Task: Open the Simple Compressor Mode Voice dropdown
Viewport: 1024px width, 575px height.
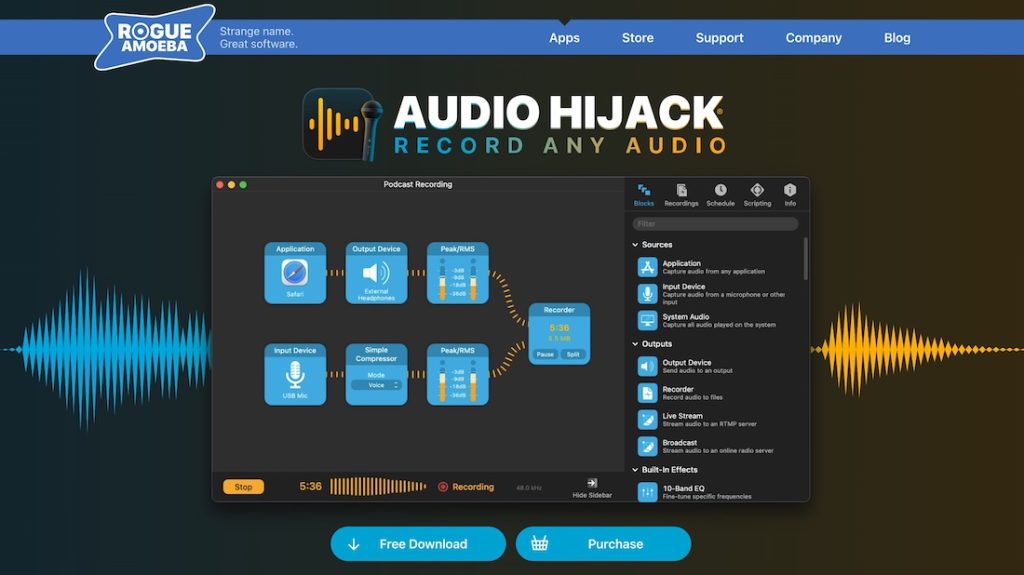Action: (x=376, y=385)
